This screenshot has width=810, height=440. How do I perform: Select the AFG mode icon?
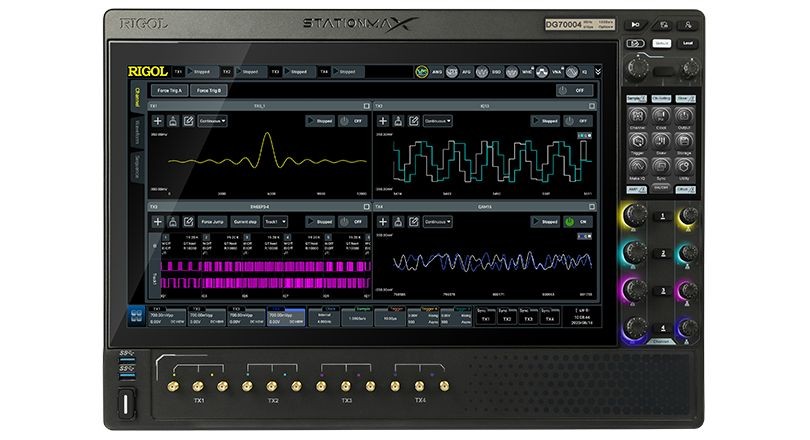tap(452, 72)
